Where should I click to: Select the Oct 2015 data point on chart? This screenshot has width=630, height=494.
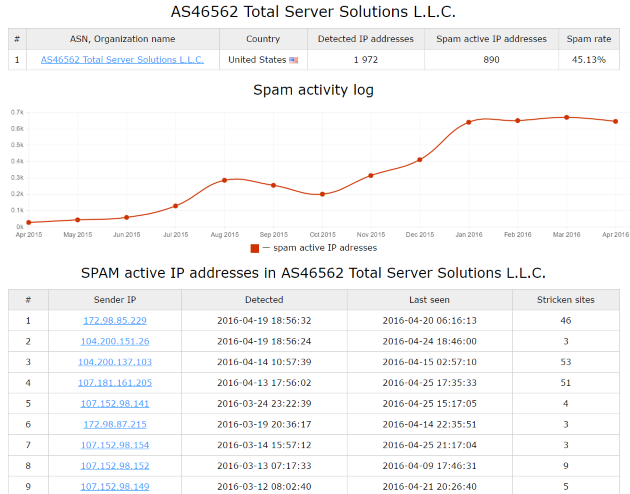click(322, 194)
